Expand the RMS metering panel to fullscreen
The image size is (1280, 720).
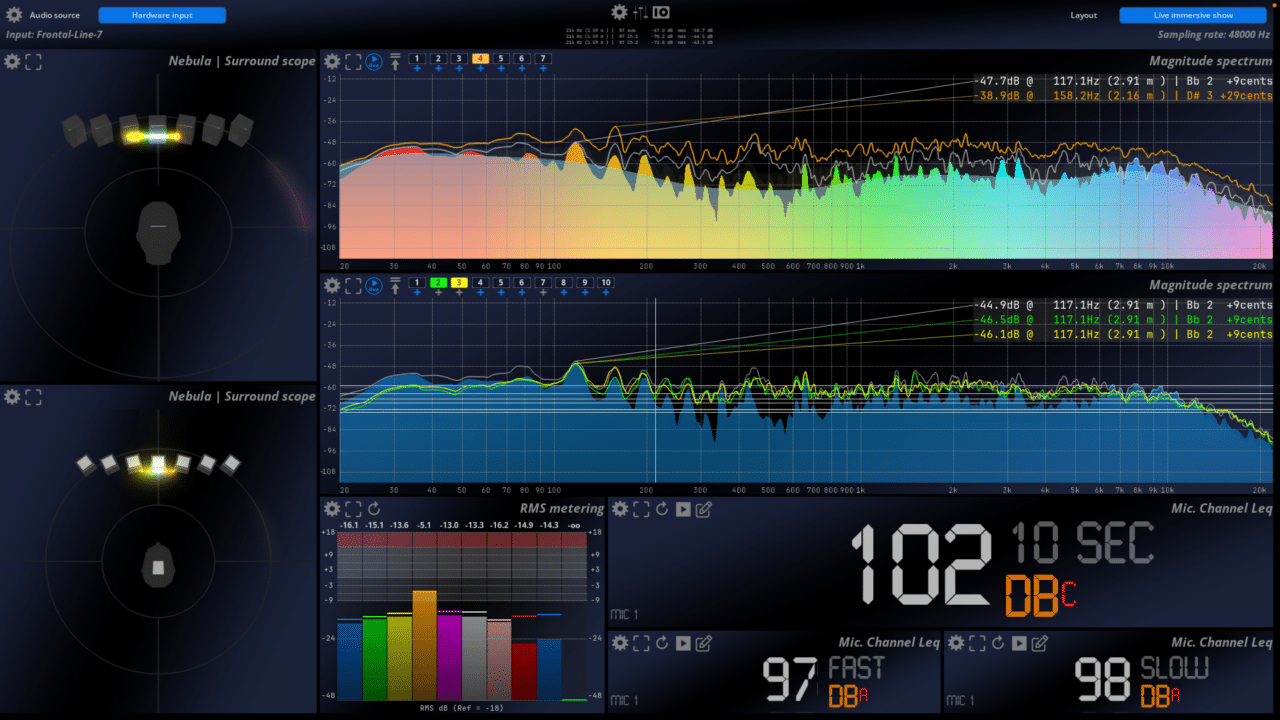pos(351,509)
